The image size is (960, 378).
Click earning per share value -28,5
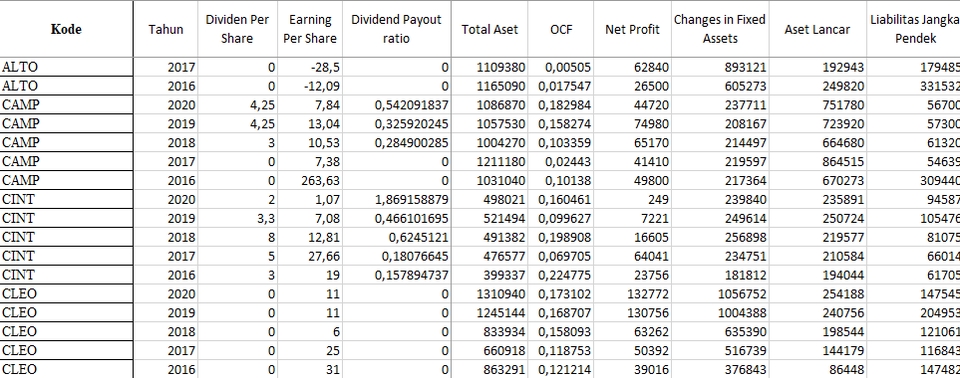coord(310,67)
